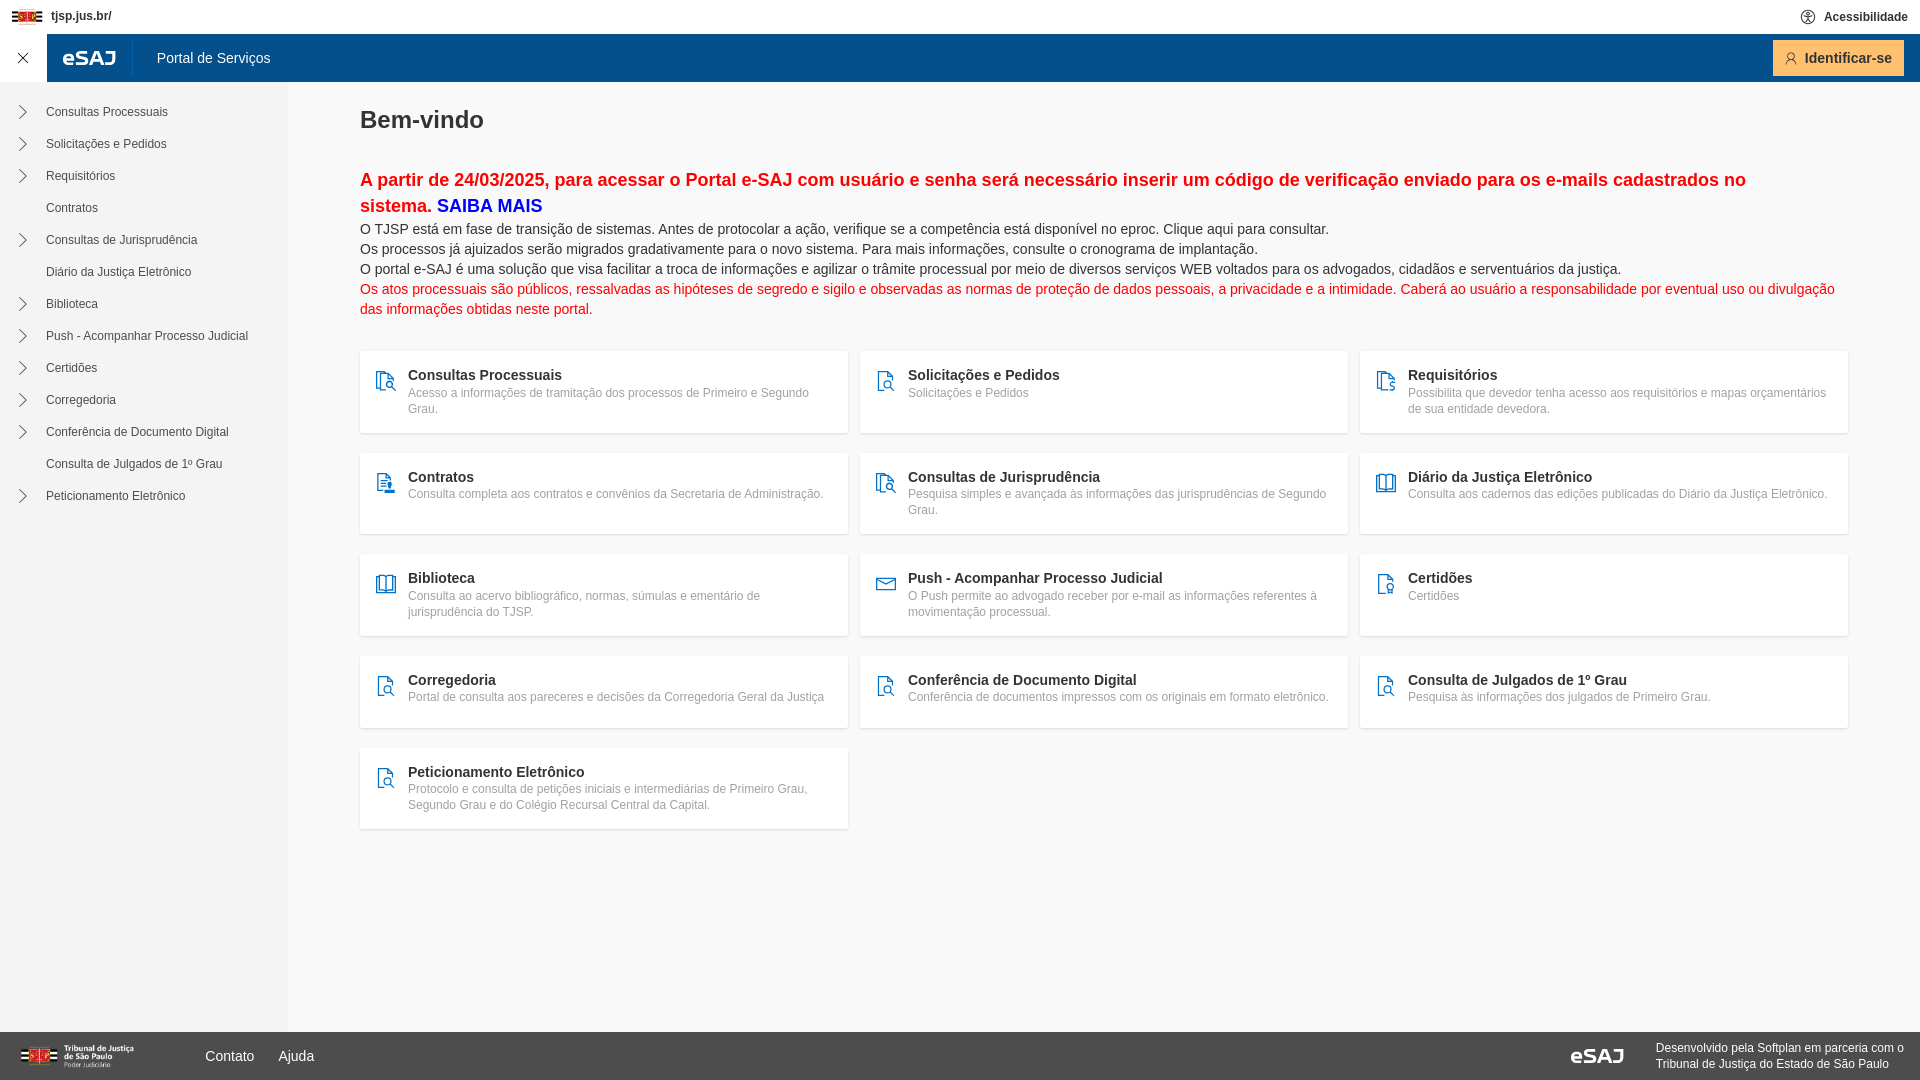Click Solicitações e Pedidos card icon
The width and height of the screenshot is (1920, 1080).
pos(886,381)
